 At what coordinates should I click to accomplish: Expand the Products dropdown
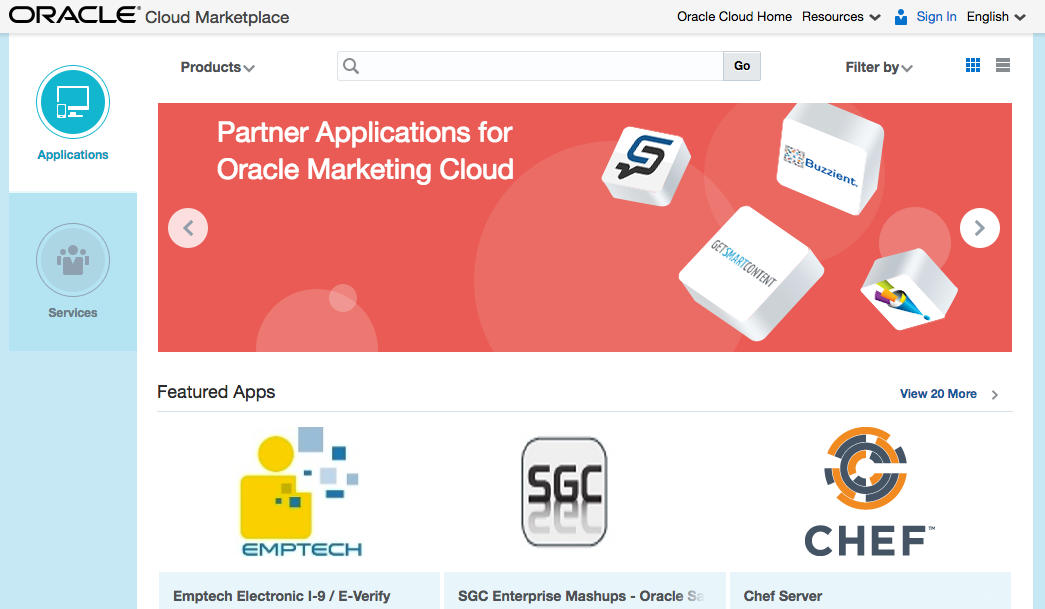point(217,67)
